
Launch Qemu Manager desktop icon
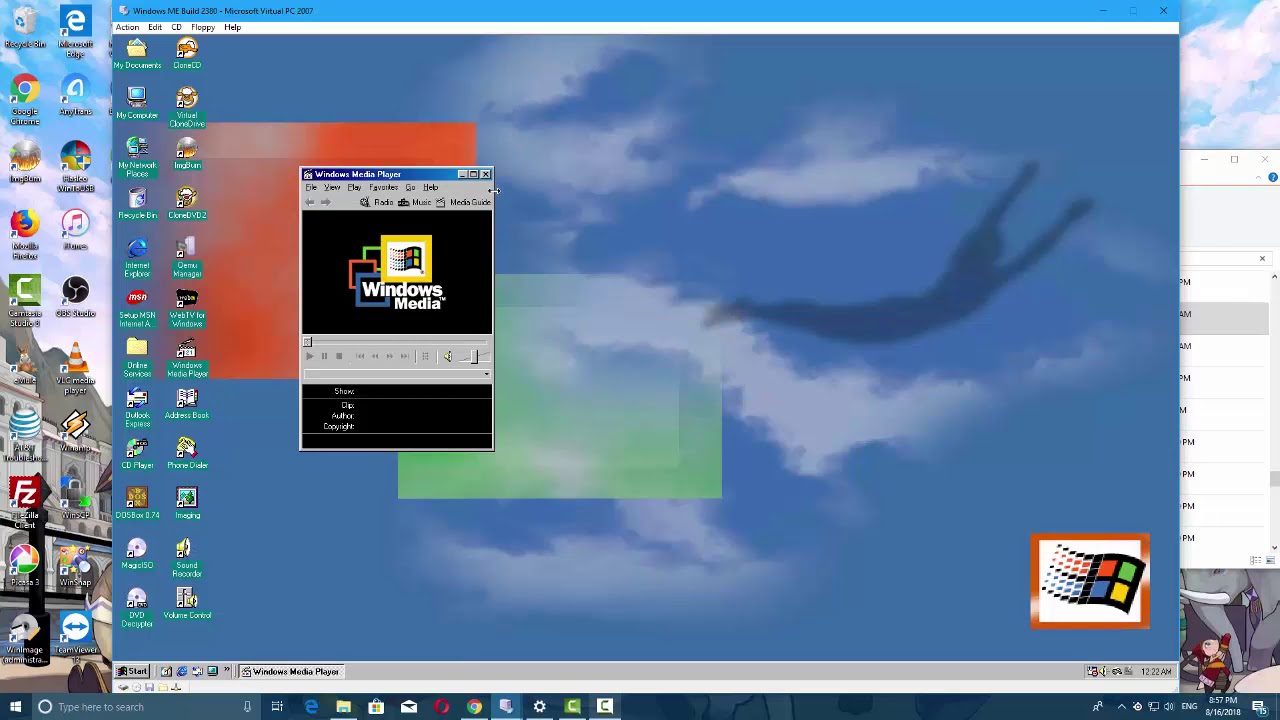pos(187,257)
